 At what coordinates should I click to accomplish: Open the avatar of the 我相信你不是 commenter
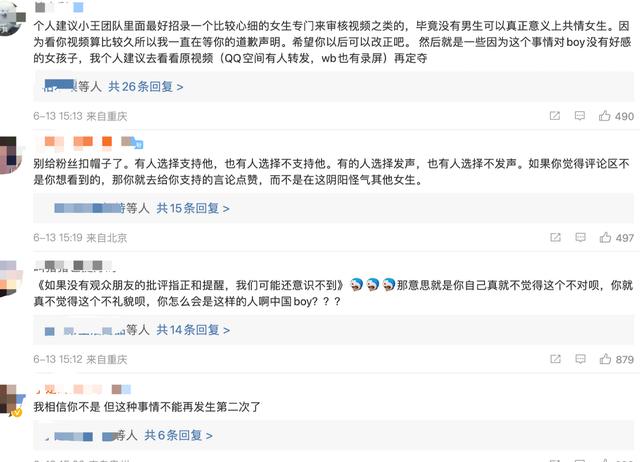point(11,400)
